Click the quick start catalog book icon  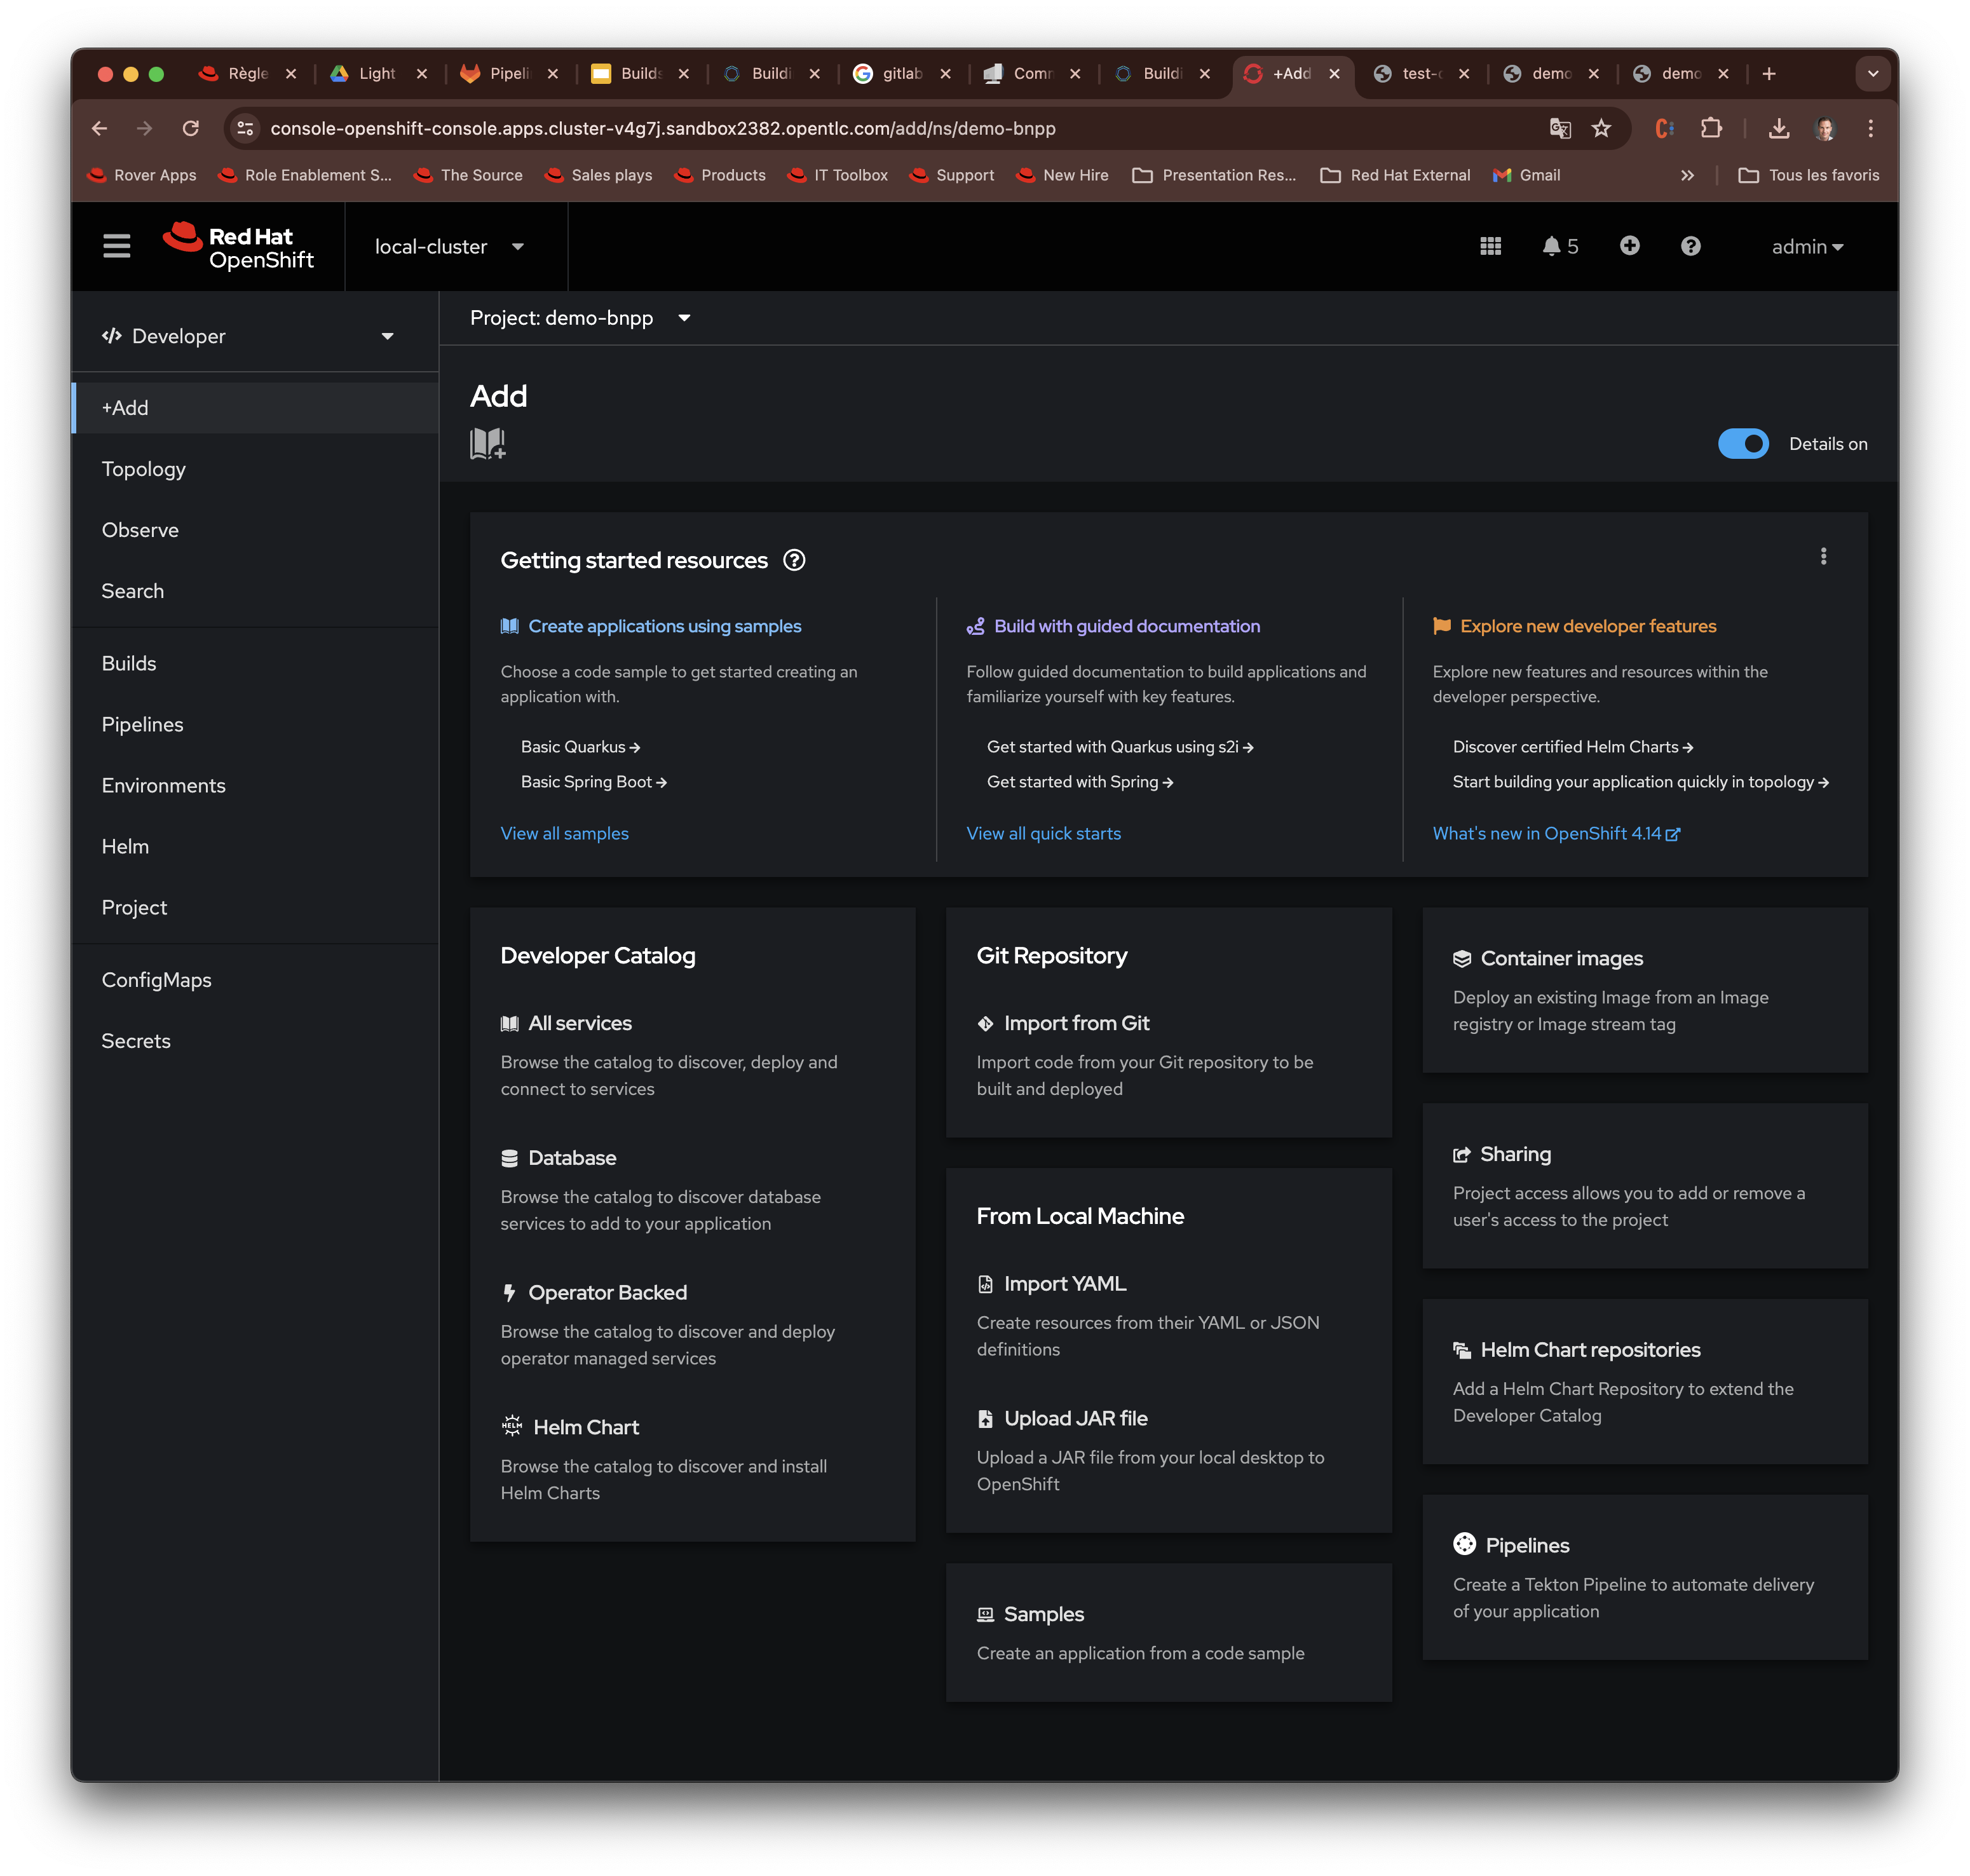(x=487, y=443)
